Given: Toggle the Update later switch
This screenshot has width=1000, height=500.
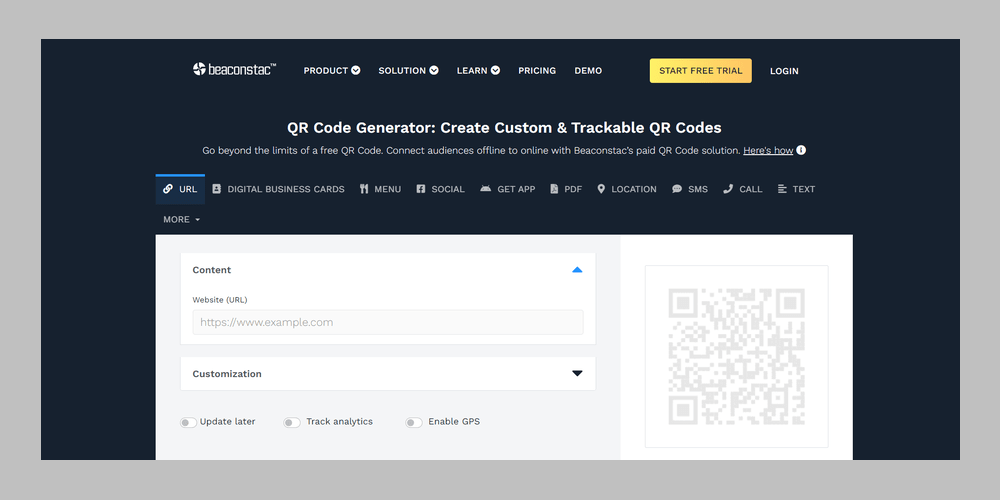Looking at the screenshot, I should click(188, 423).
